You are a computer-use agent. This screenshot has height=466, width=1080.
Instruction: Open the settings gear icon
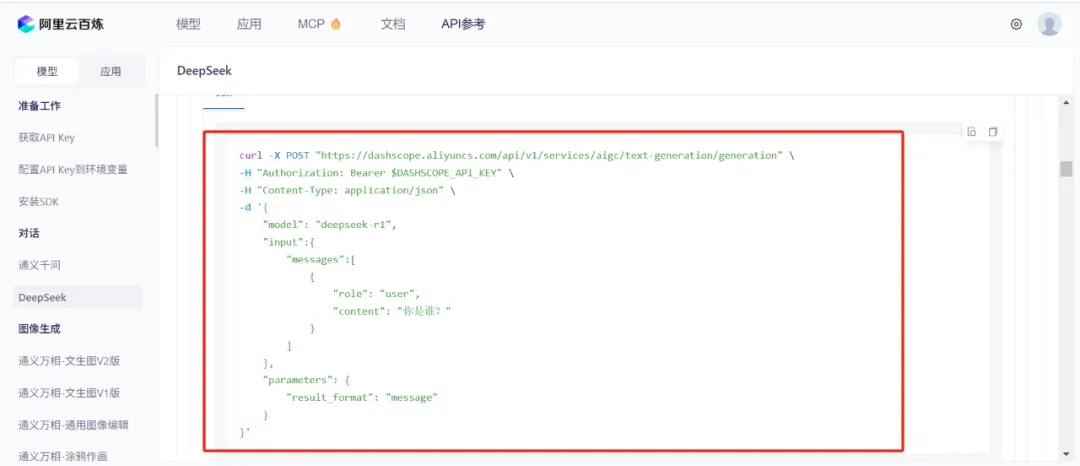tap(1016, 24)
